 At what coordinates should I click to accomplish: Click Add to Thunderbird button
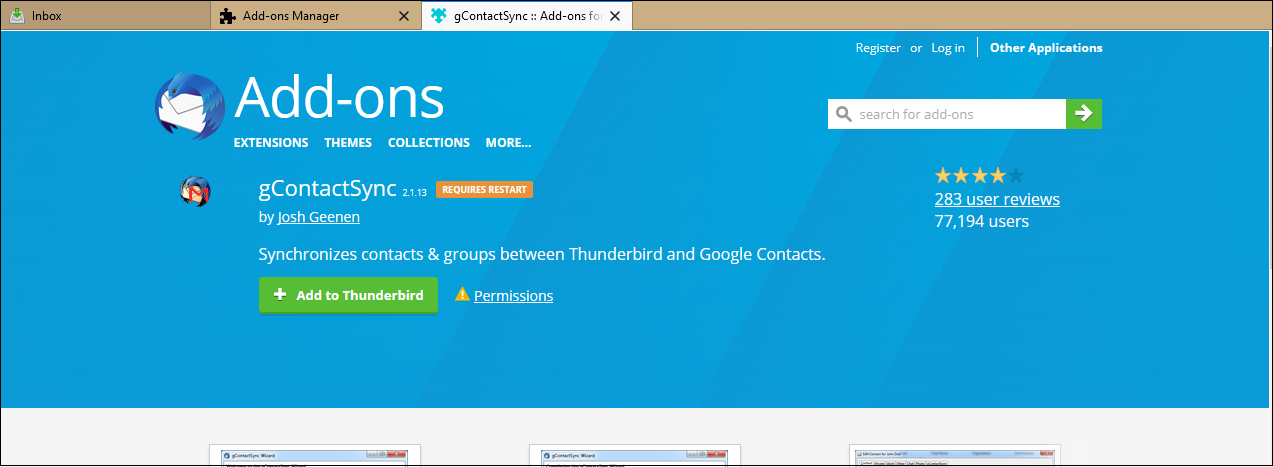(x=348, y=295)
